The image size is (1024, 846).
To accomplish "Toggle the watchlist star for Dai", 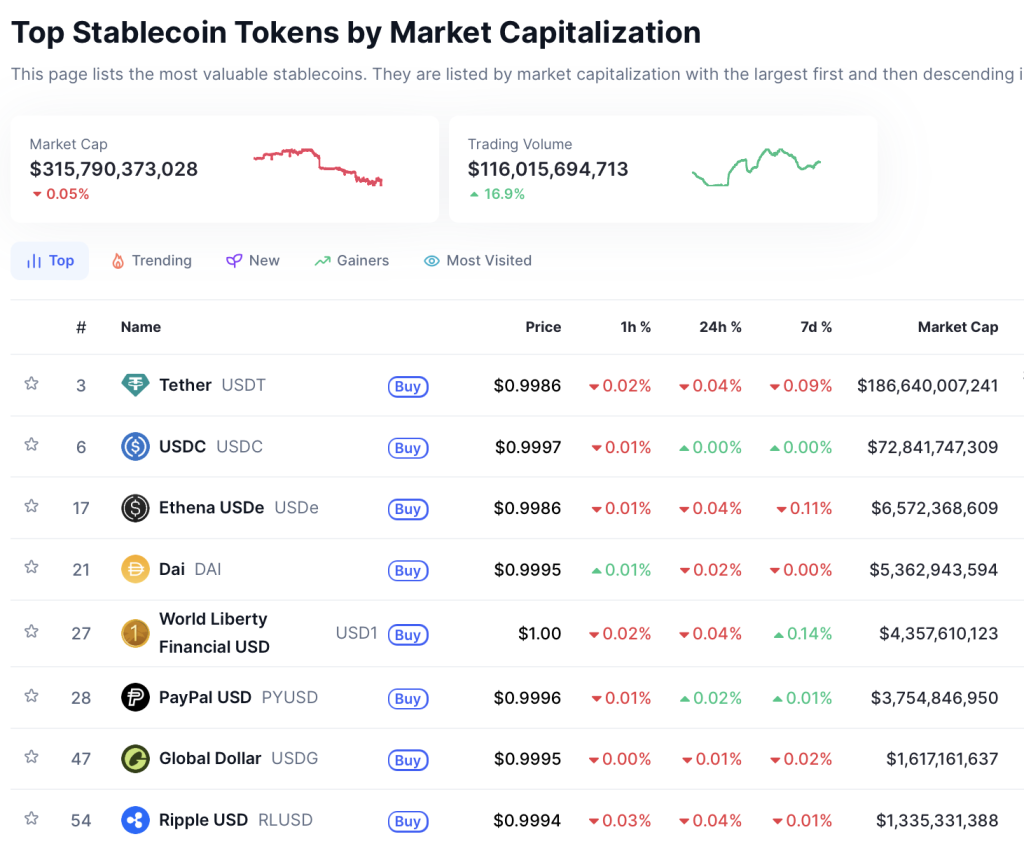I will point(31,568).
